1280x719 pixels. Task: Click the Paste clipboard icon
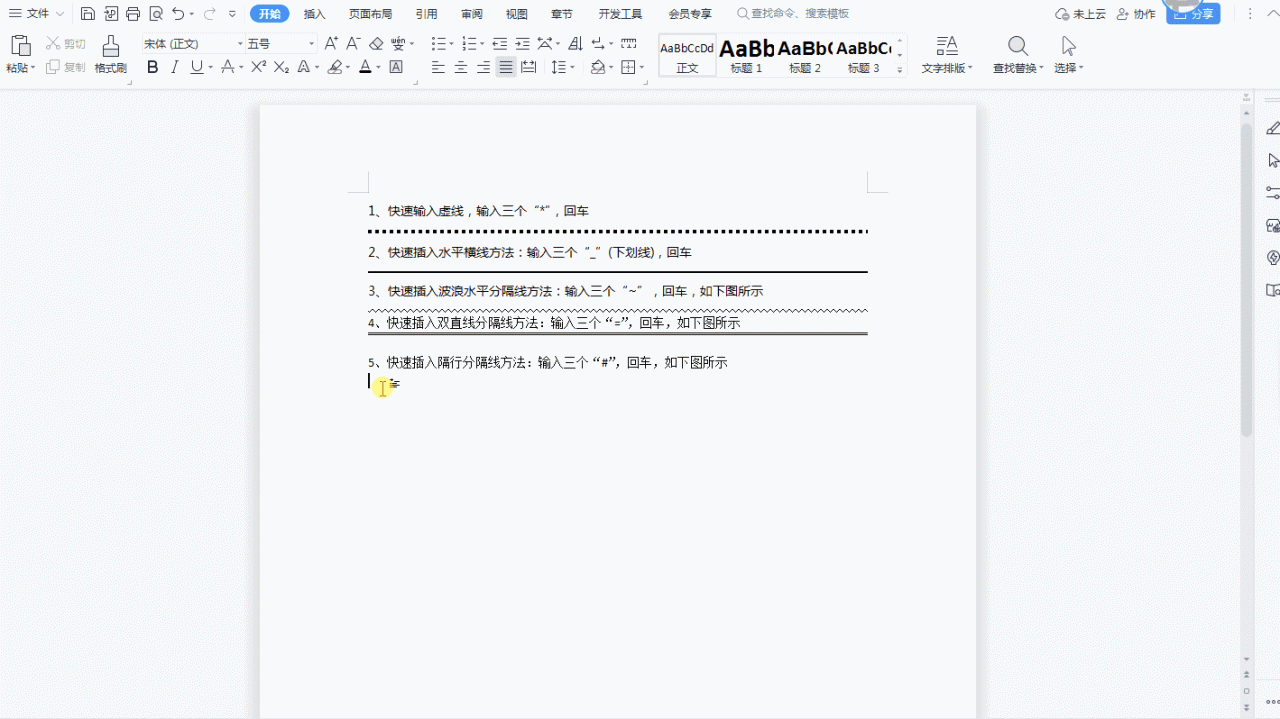(20, 45)
